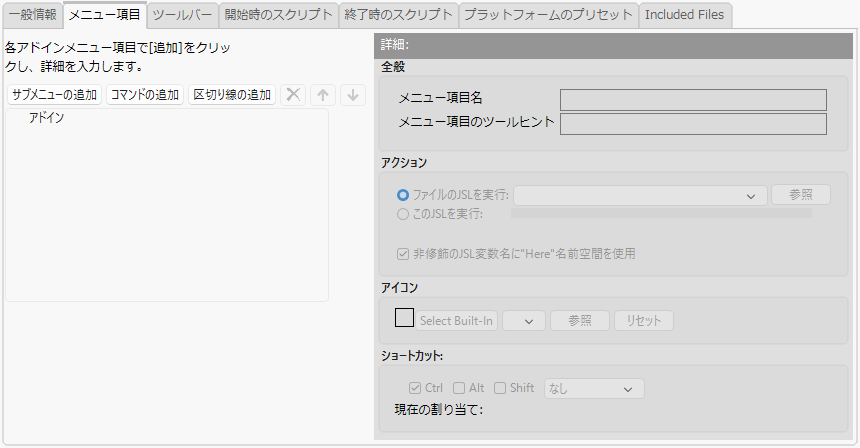The image size is (860, 448).
Task: Open the 終了時のスクリプト tab
Action: click(x=398, y=15)
